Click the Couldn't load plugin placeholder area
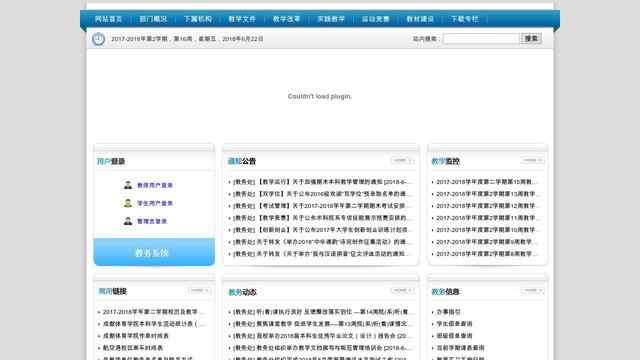 (320, 96)
